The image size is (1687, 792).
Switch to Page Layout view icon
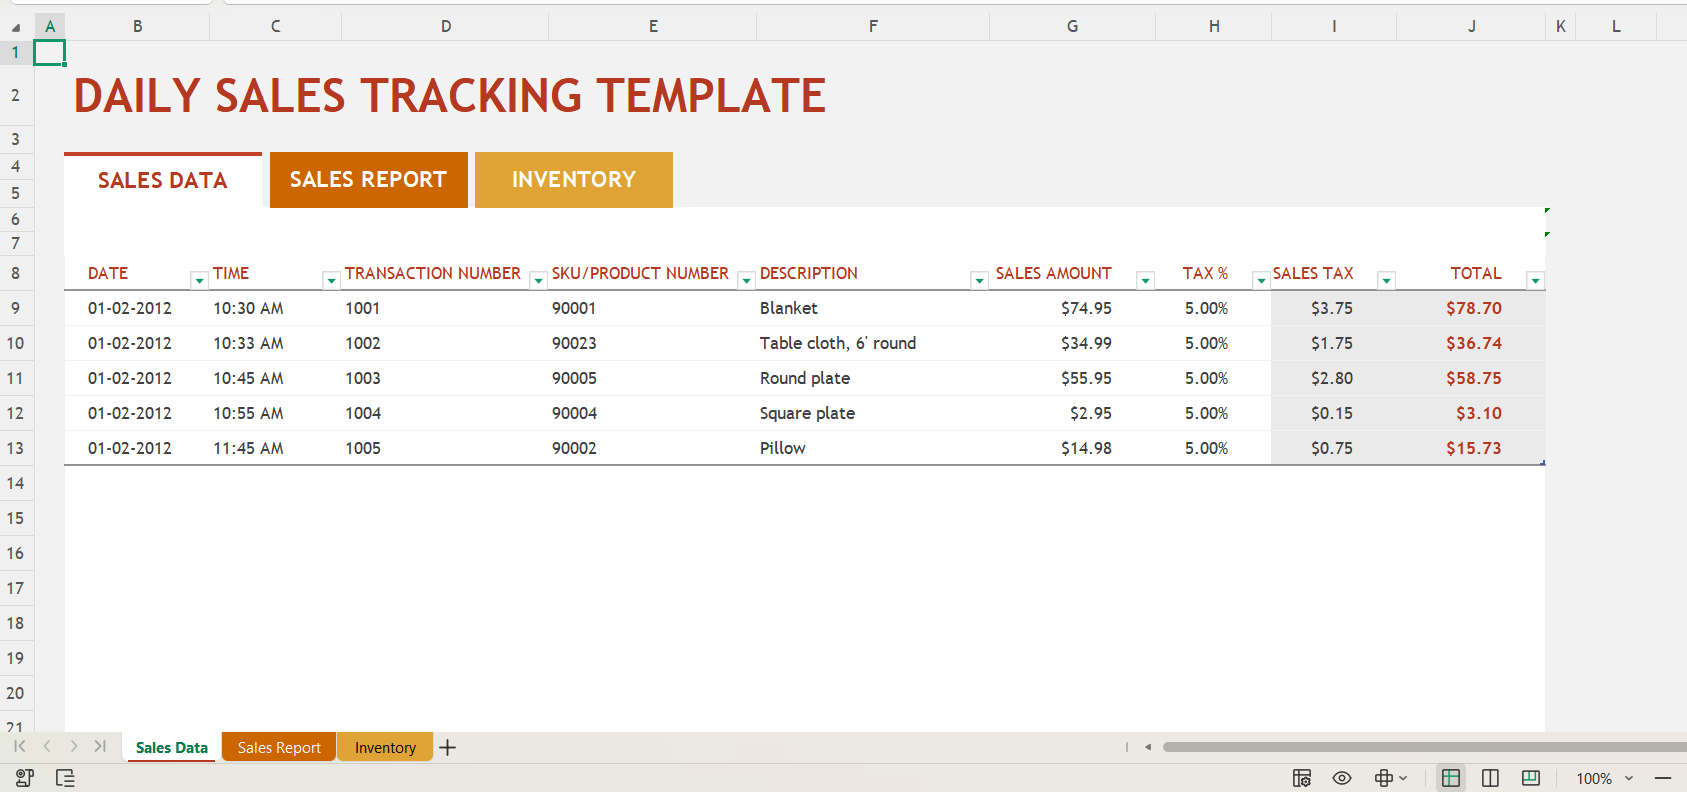coord(1531,778)
